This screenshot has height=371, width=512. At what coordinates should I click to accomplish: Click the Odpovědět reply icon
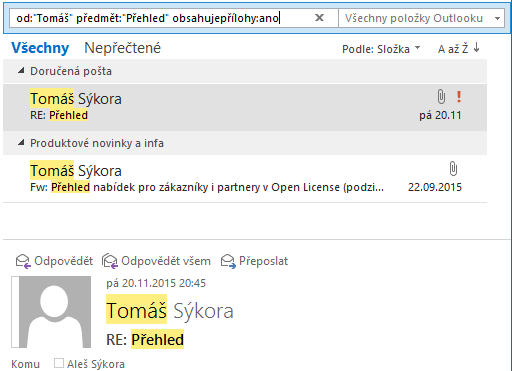point(23,261)
